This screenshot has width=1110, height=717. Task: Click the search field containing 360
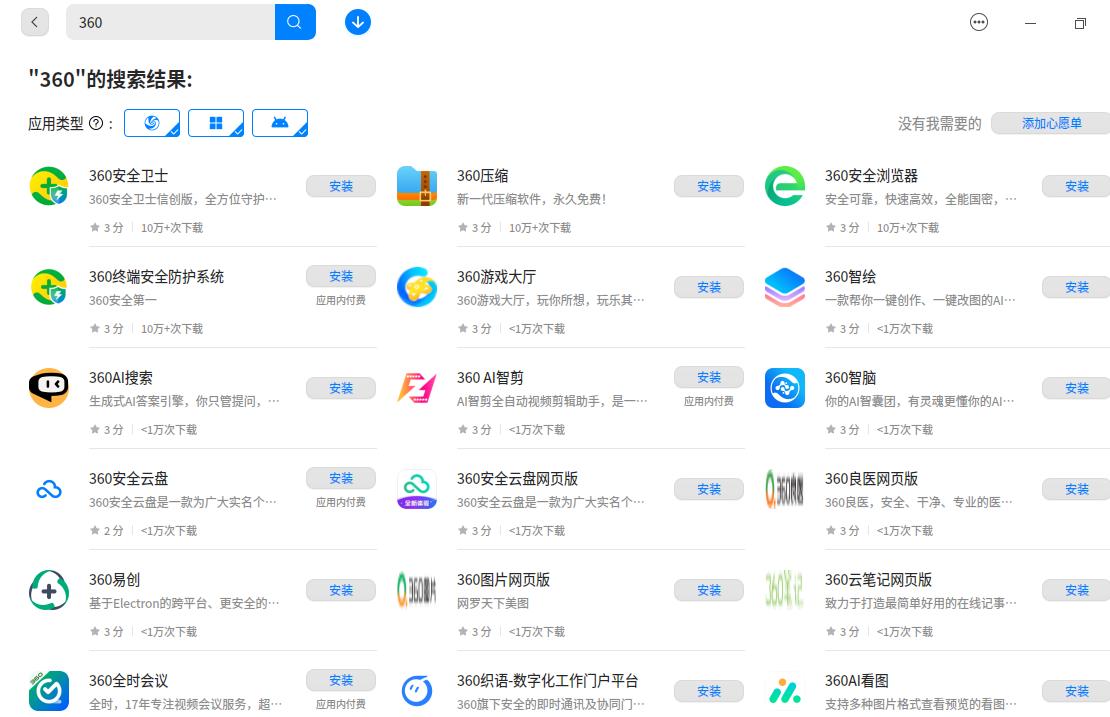tap(171, 22)
